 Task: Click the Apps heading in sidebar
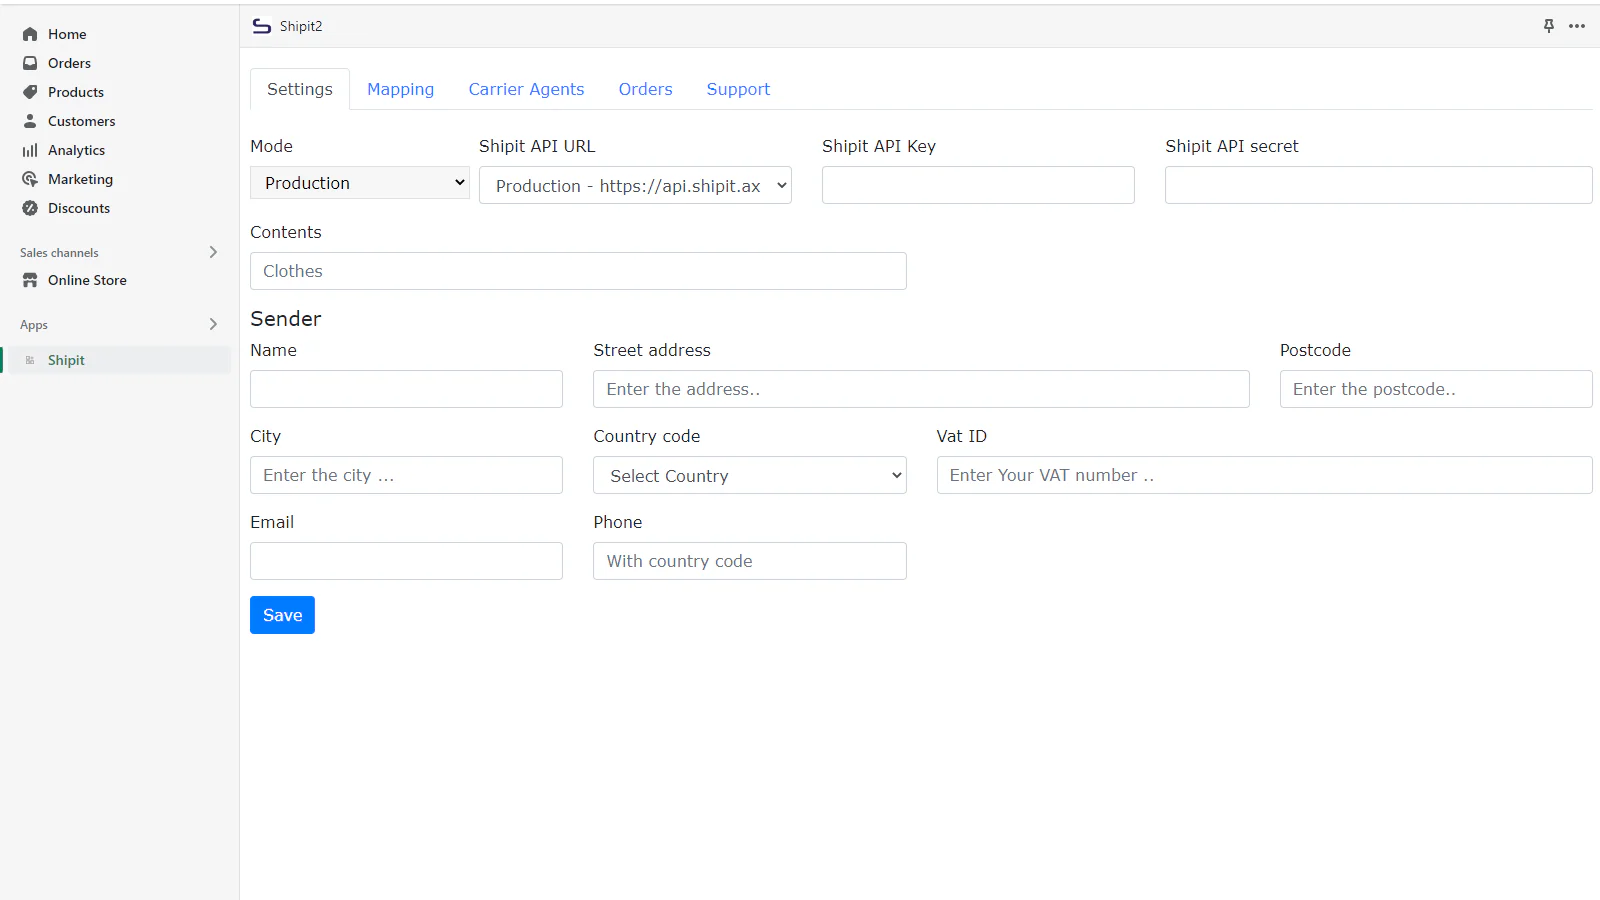34,325
